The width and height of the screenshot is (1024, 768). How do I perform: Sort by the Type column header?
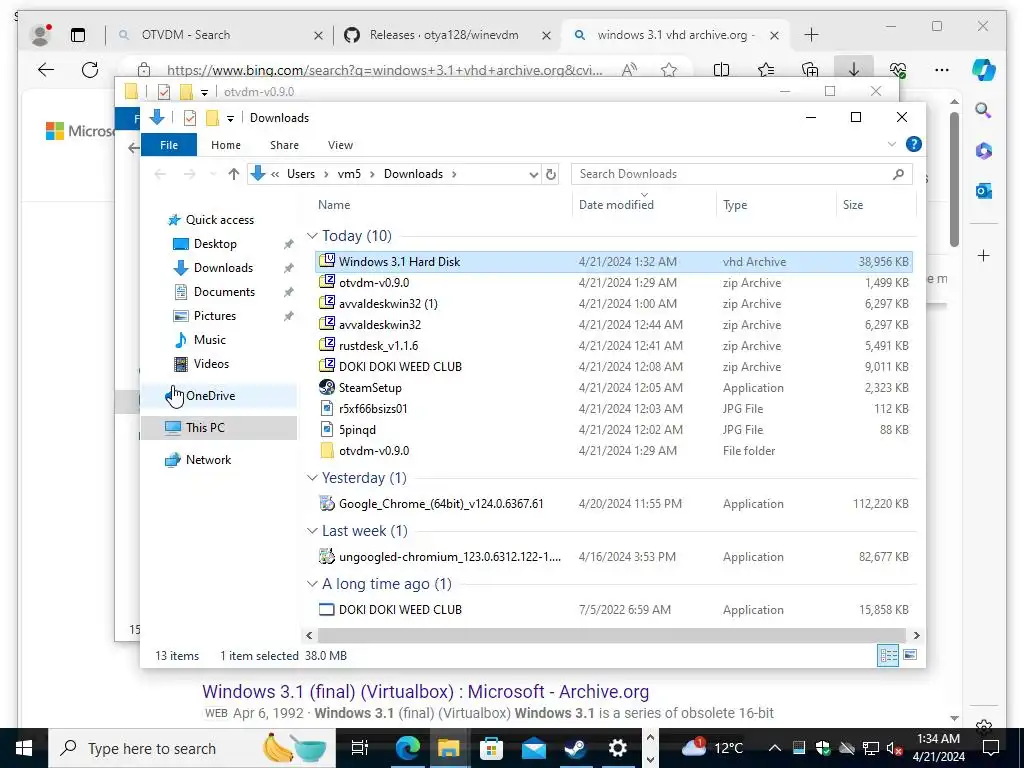tap(735, 204)
